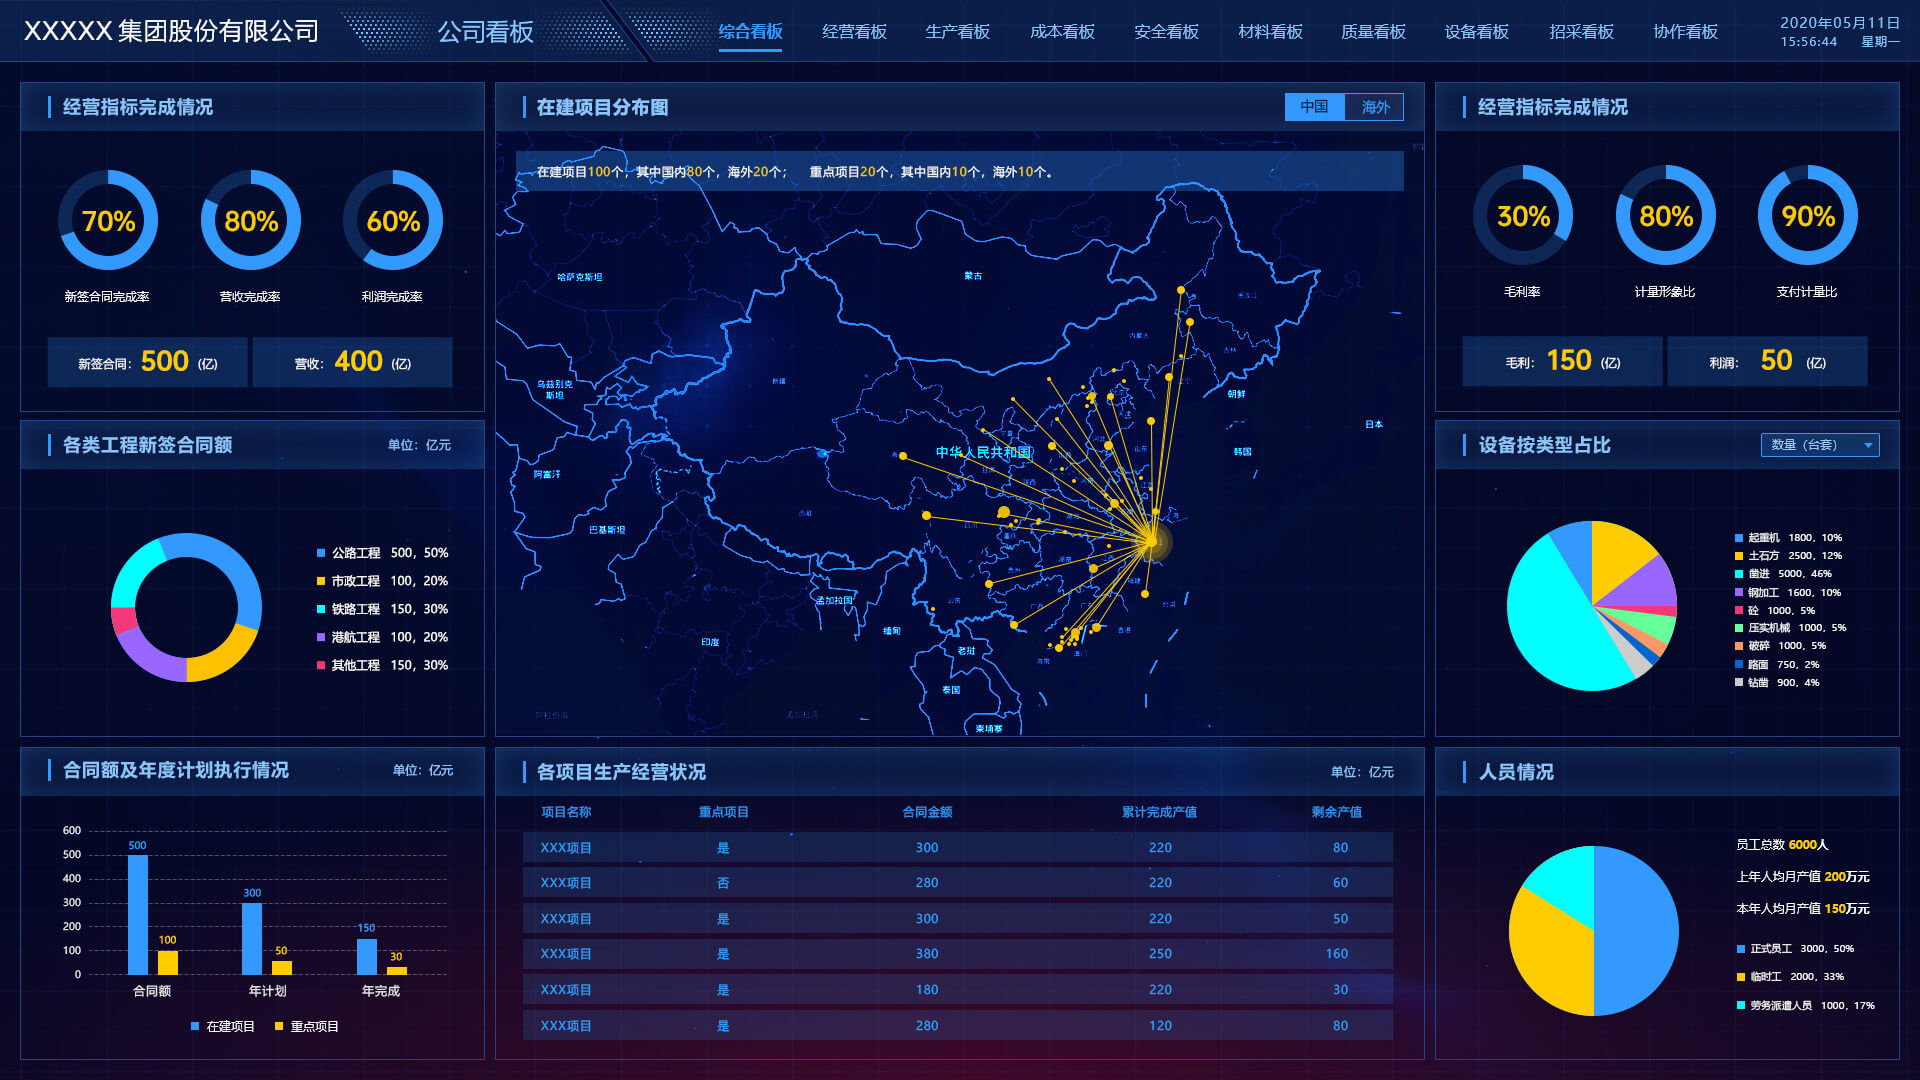
Task: Click the 盾进 equipment legend icon
Action: 1739,574
